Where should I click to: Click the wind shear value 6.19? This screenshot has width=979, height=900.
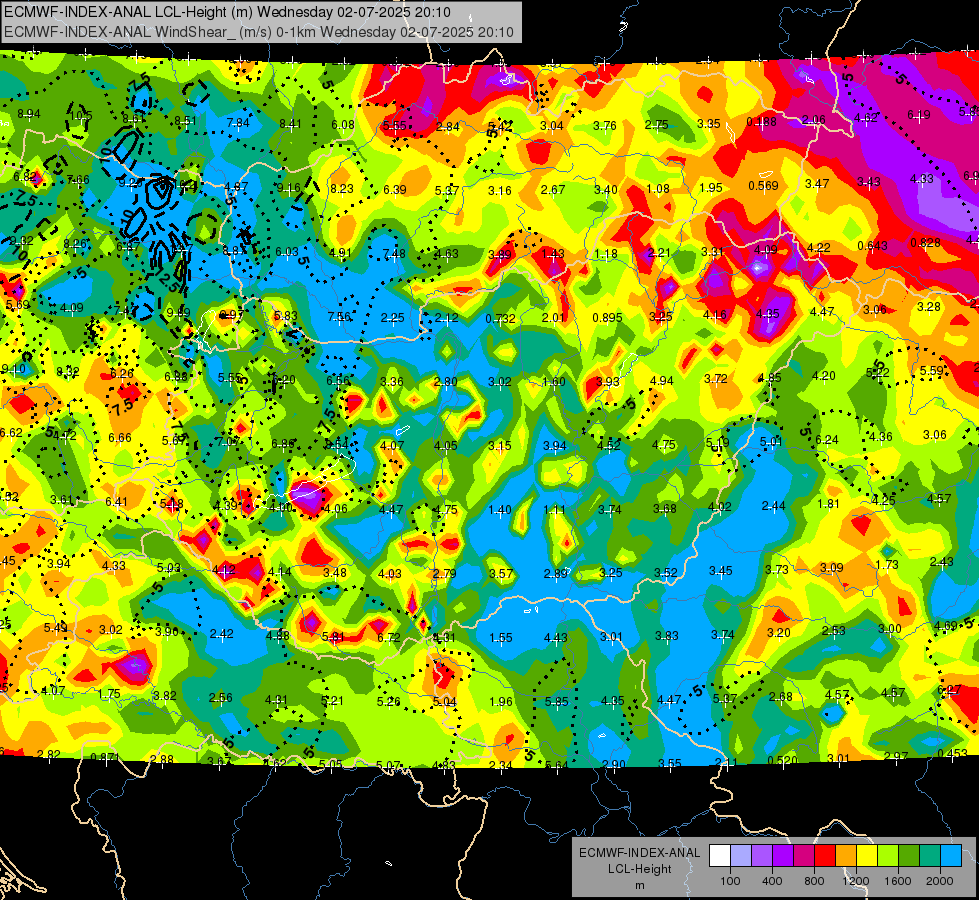918,114
